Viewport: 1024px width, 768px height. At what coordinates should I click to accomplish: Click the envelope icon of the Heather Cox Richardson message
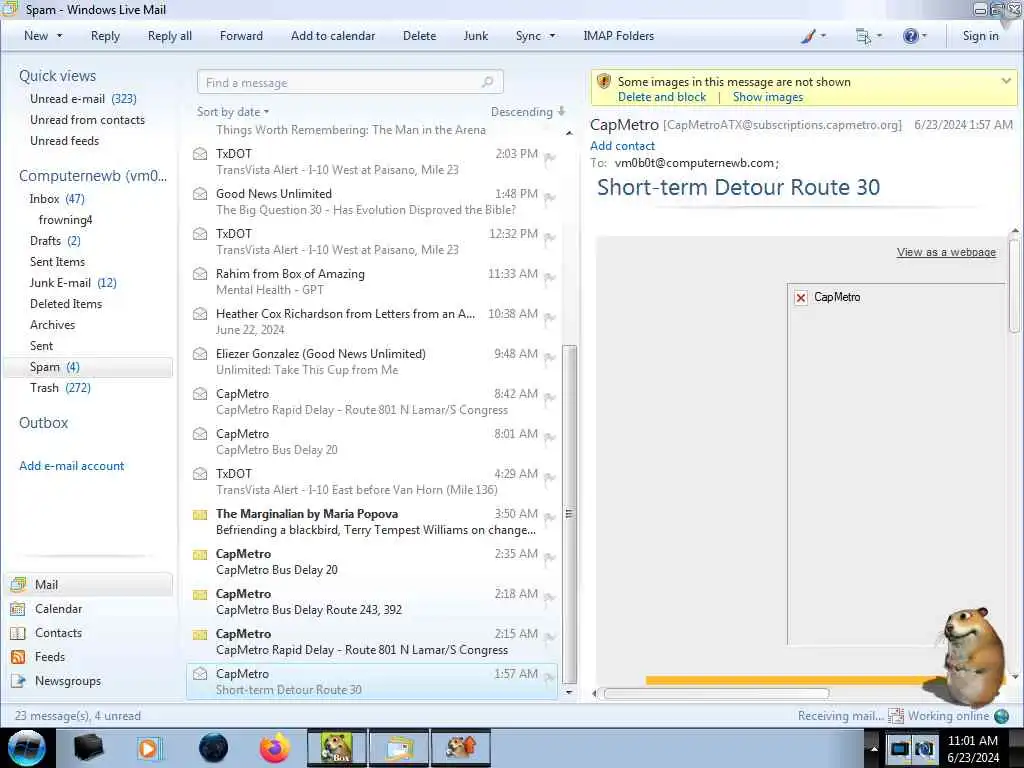[x=200, y=314]
